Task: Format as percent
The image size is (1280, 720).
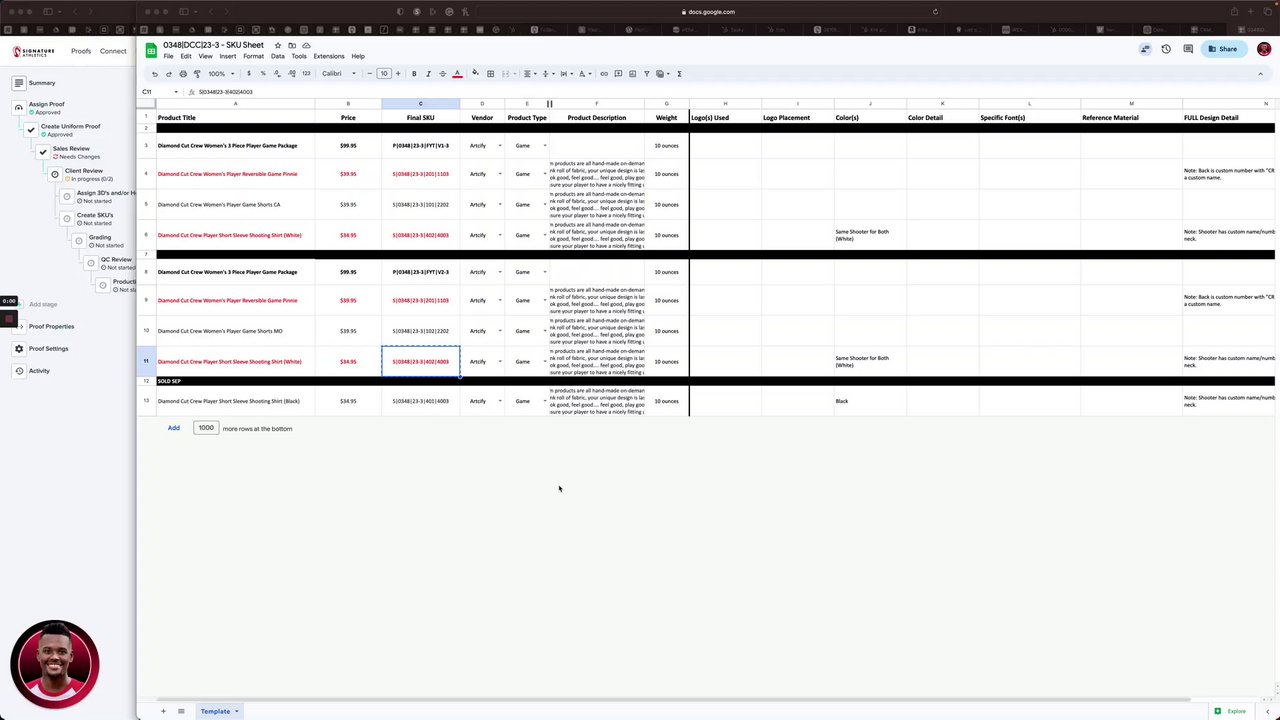Action: click(263, 73)
